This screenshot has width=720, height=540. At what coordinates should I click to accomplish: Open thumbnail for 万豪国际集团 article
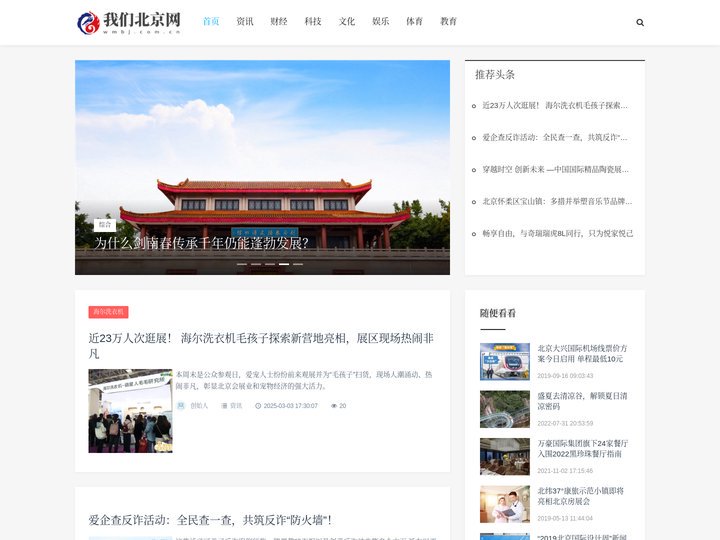click(x=505, y=456)
